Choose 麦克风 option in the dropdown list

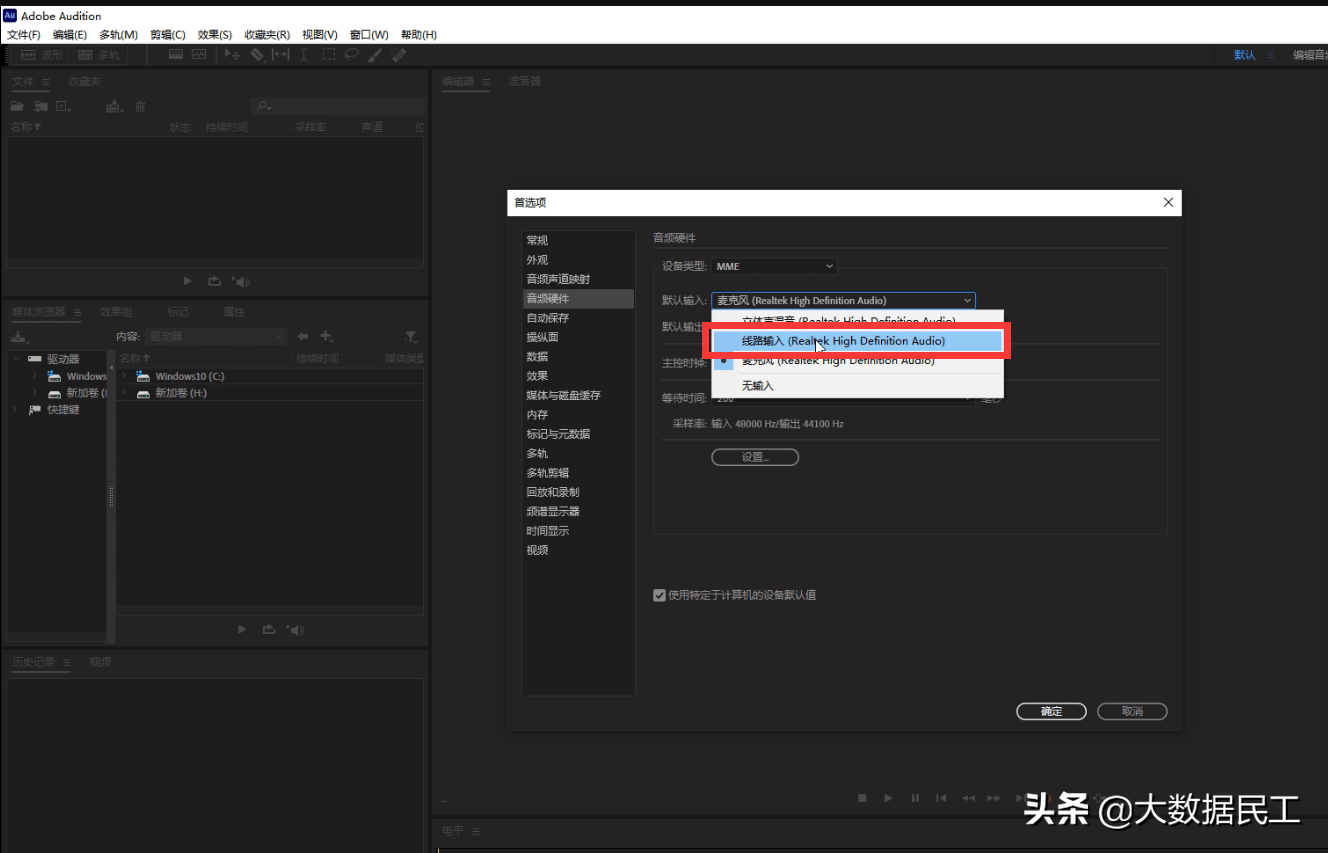(857, 361)
